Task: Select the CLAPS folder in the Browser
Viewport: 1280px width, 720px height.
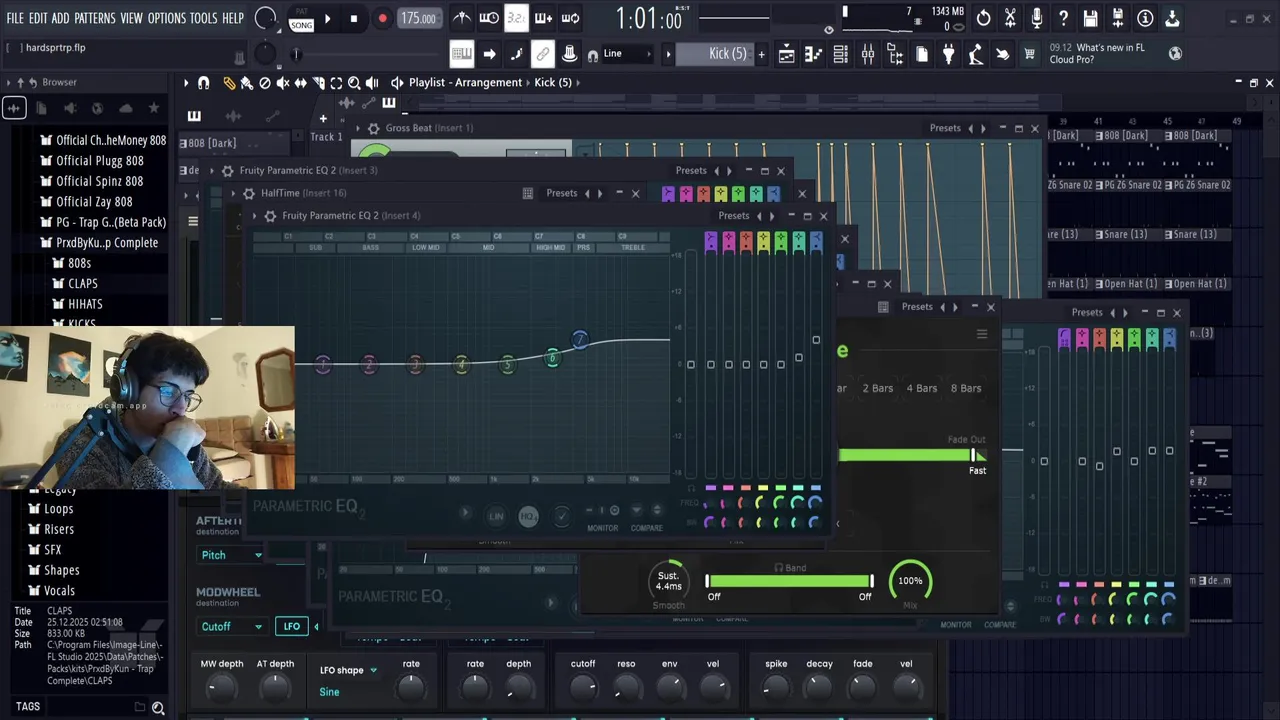Action: click(83, 284)
